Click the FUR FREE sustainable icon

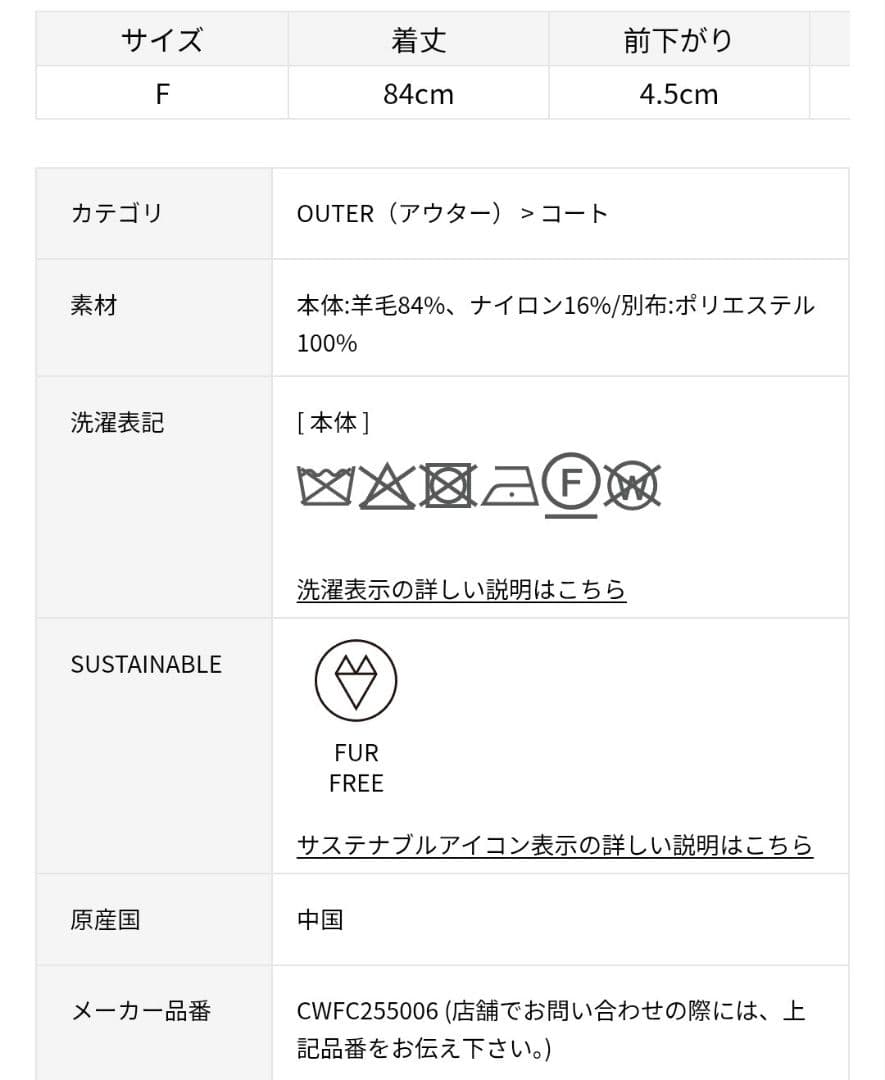tap(356, 681)
